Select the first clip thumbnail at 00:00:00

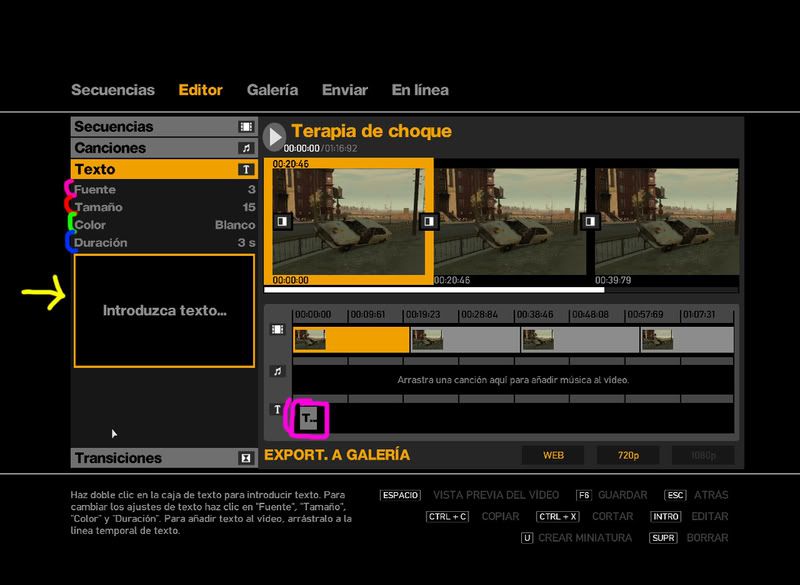coord(348,222)
